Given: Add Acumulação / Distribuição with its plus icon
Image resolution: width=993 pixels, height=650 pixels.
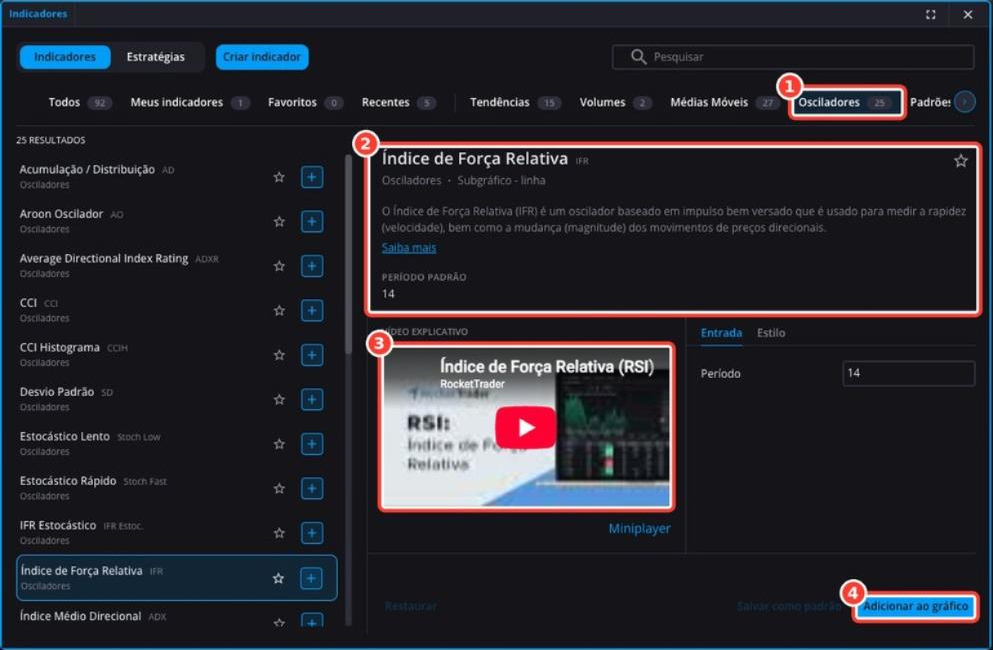Looking at the screenshot, I should [x=312, y=177].
